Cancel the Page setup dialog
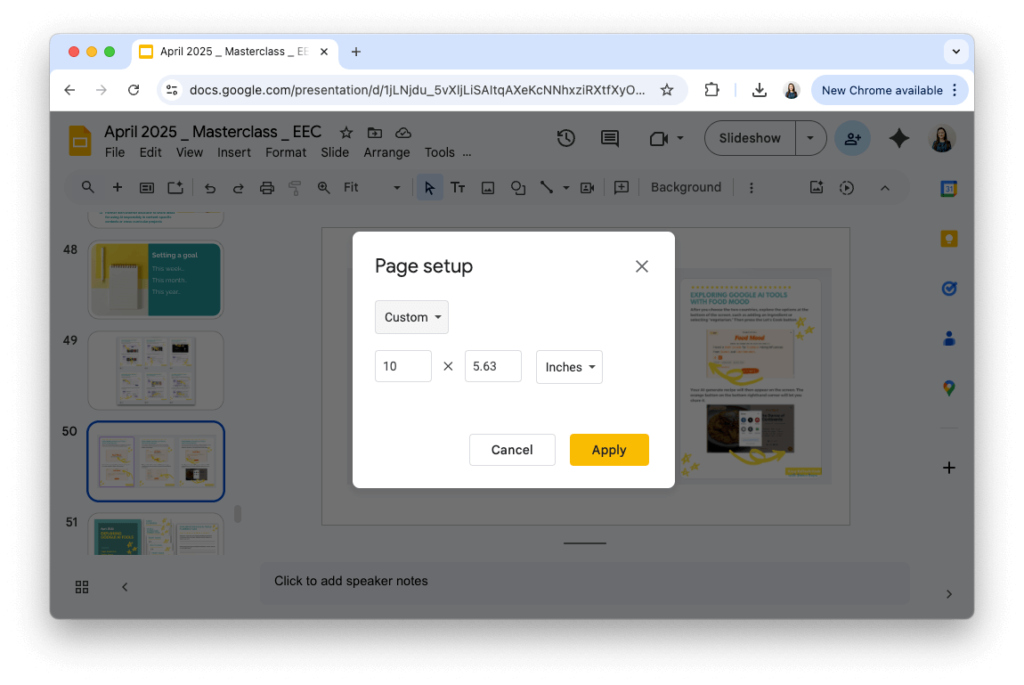The height and width of the screenshot is (685, 1024). tap(512, 449)
